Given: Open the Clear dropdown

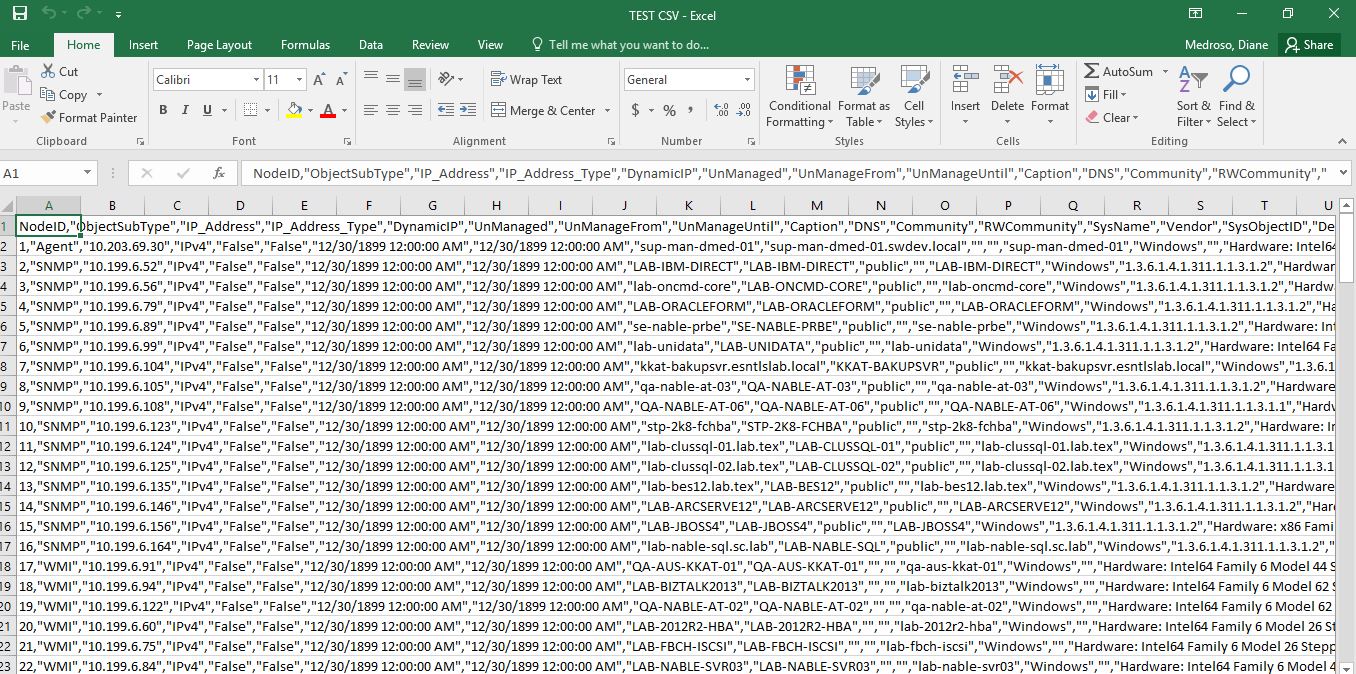Looking at the screenshot, I should [1112, 117].
